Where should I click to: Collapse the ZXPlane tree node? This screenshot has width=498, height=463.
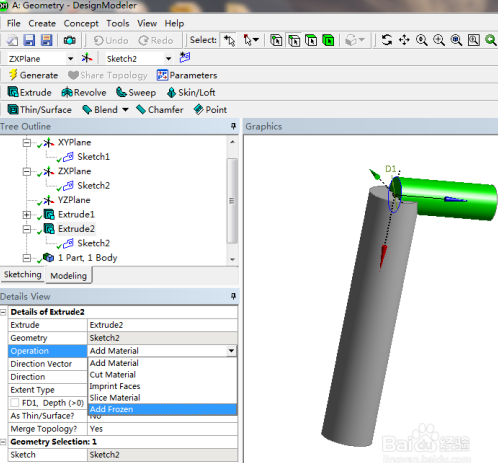click(x=27, y=172)
